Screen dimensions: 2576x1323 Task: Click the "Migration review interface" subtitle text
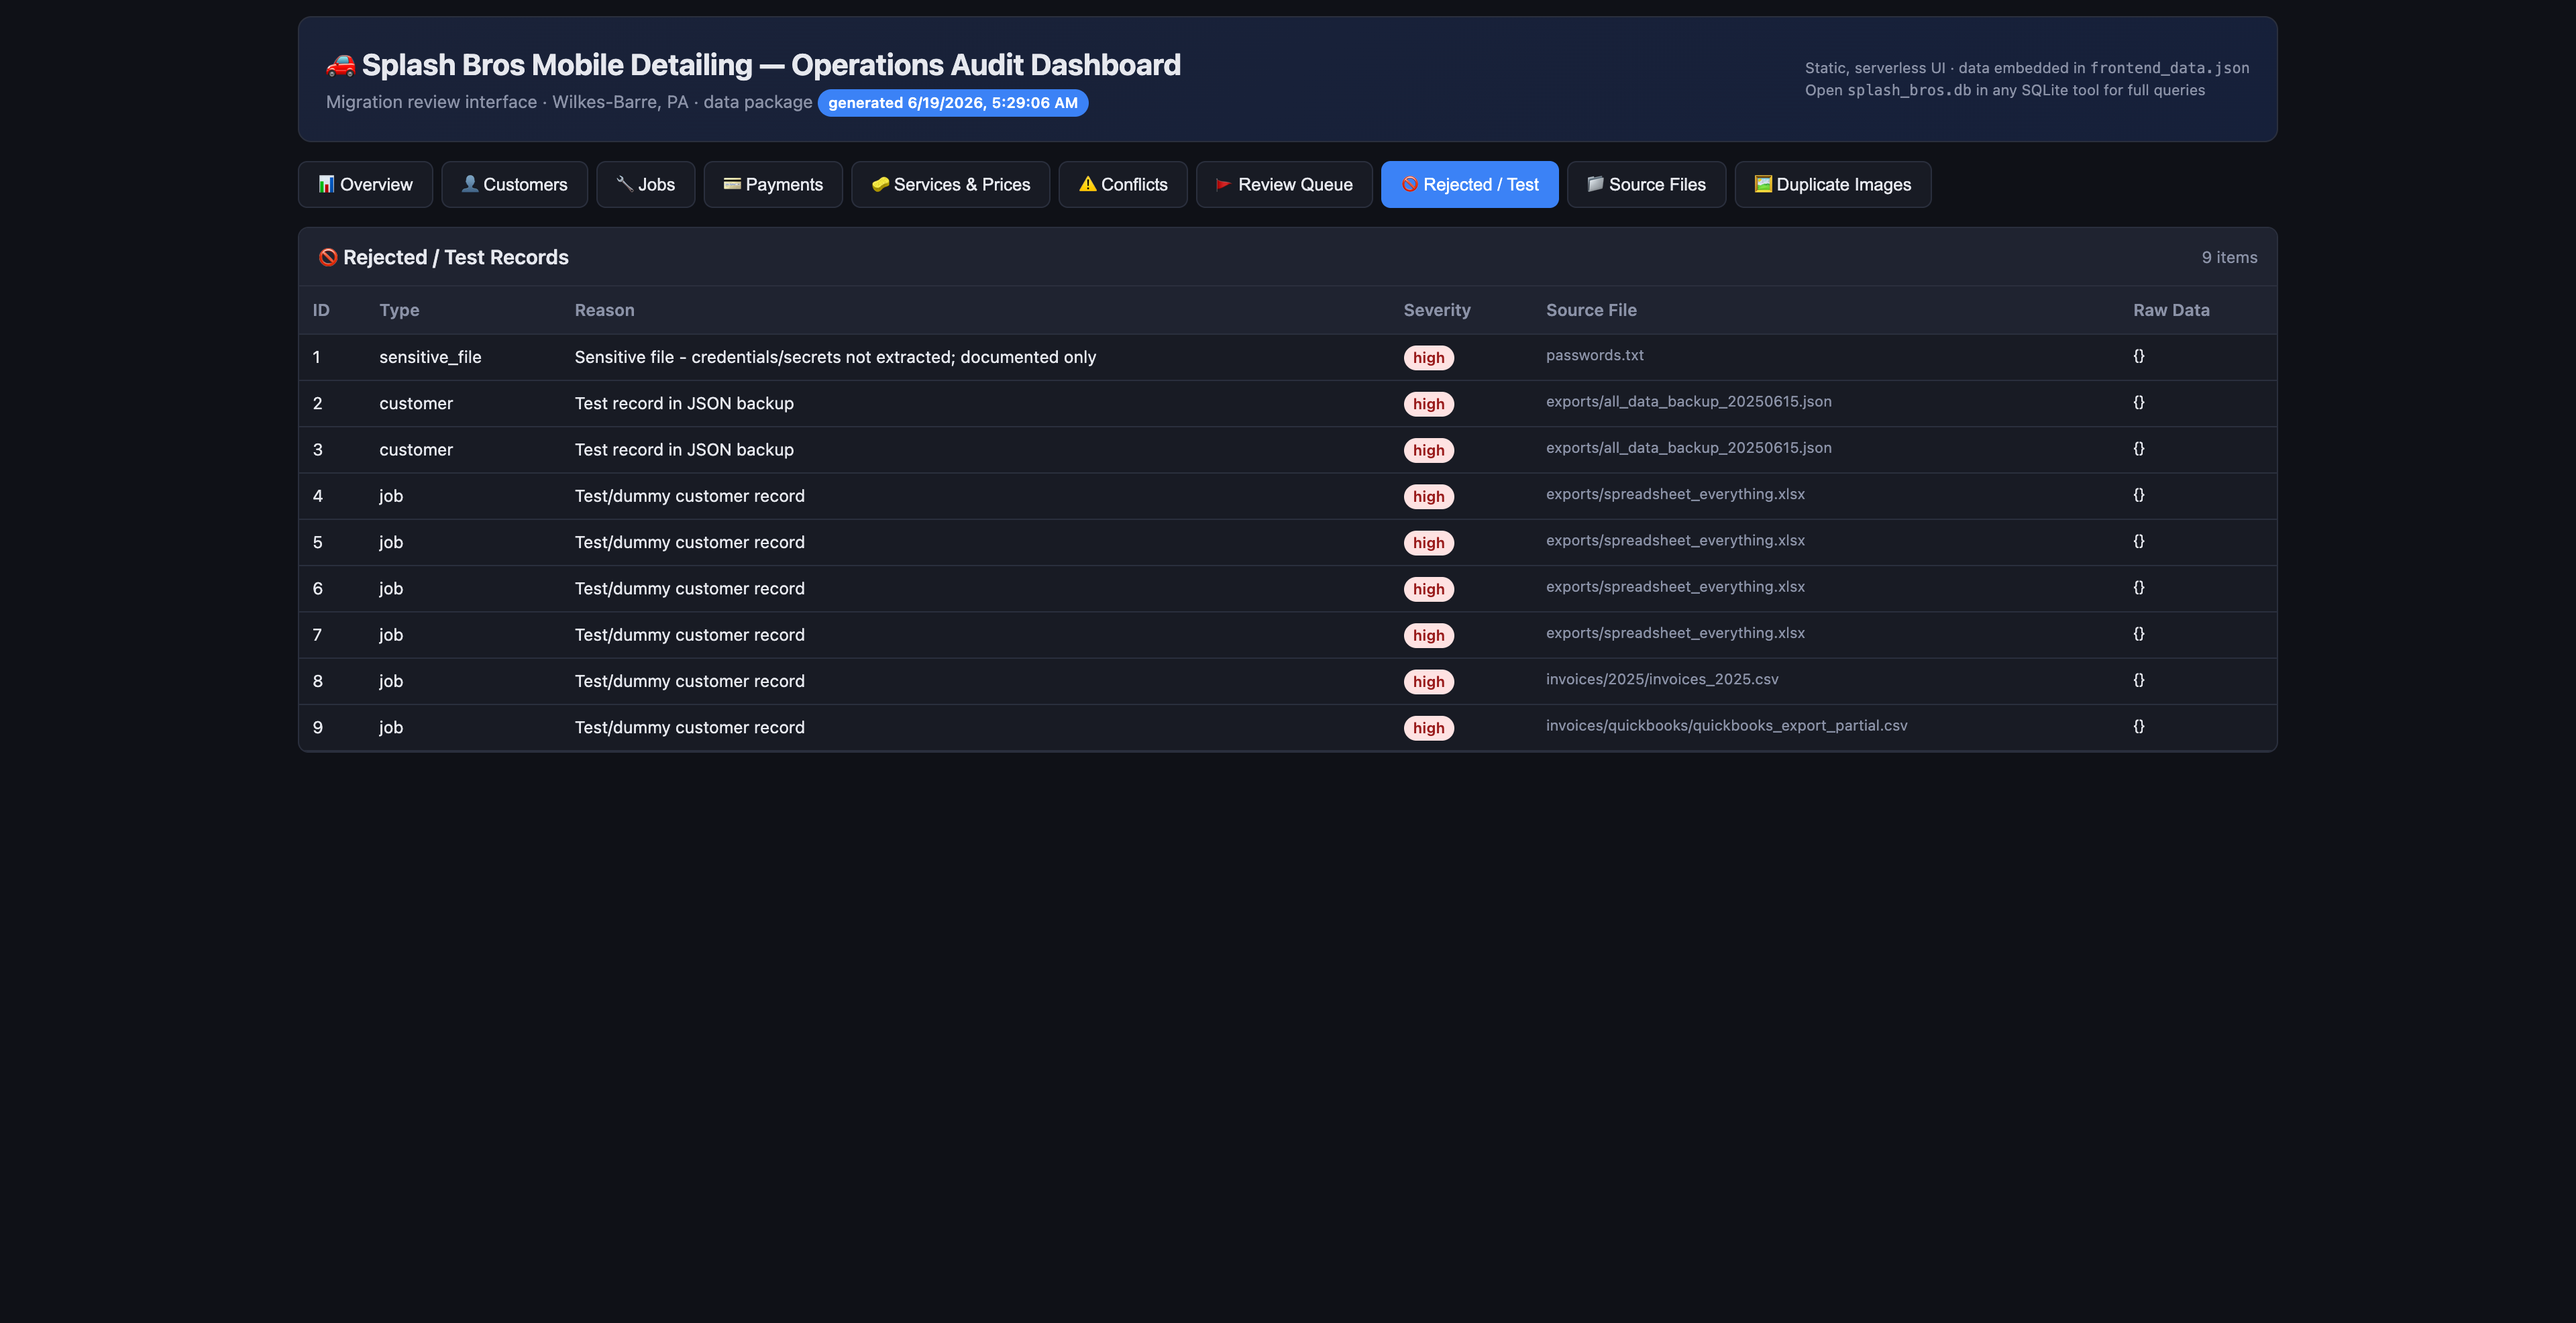pos(431,102)
